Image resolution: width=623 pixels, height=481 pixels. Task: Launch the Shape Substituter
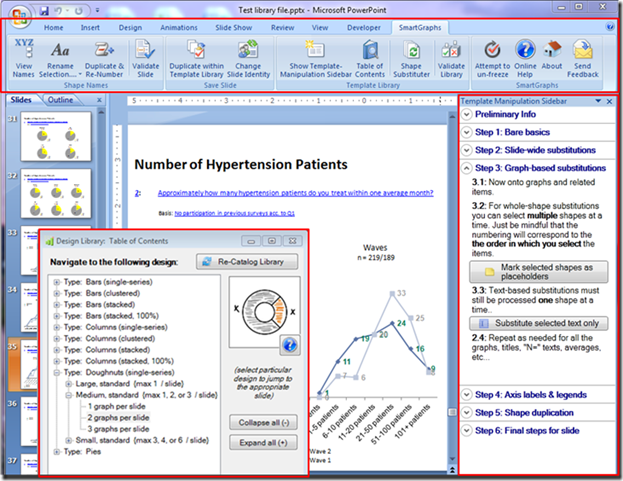pos(411,58)
